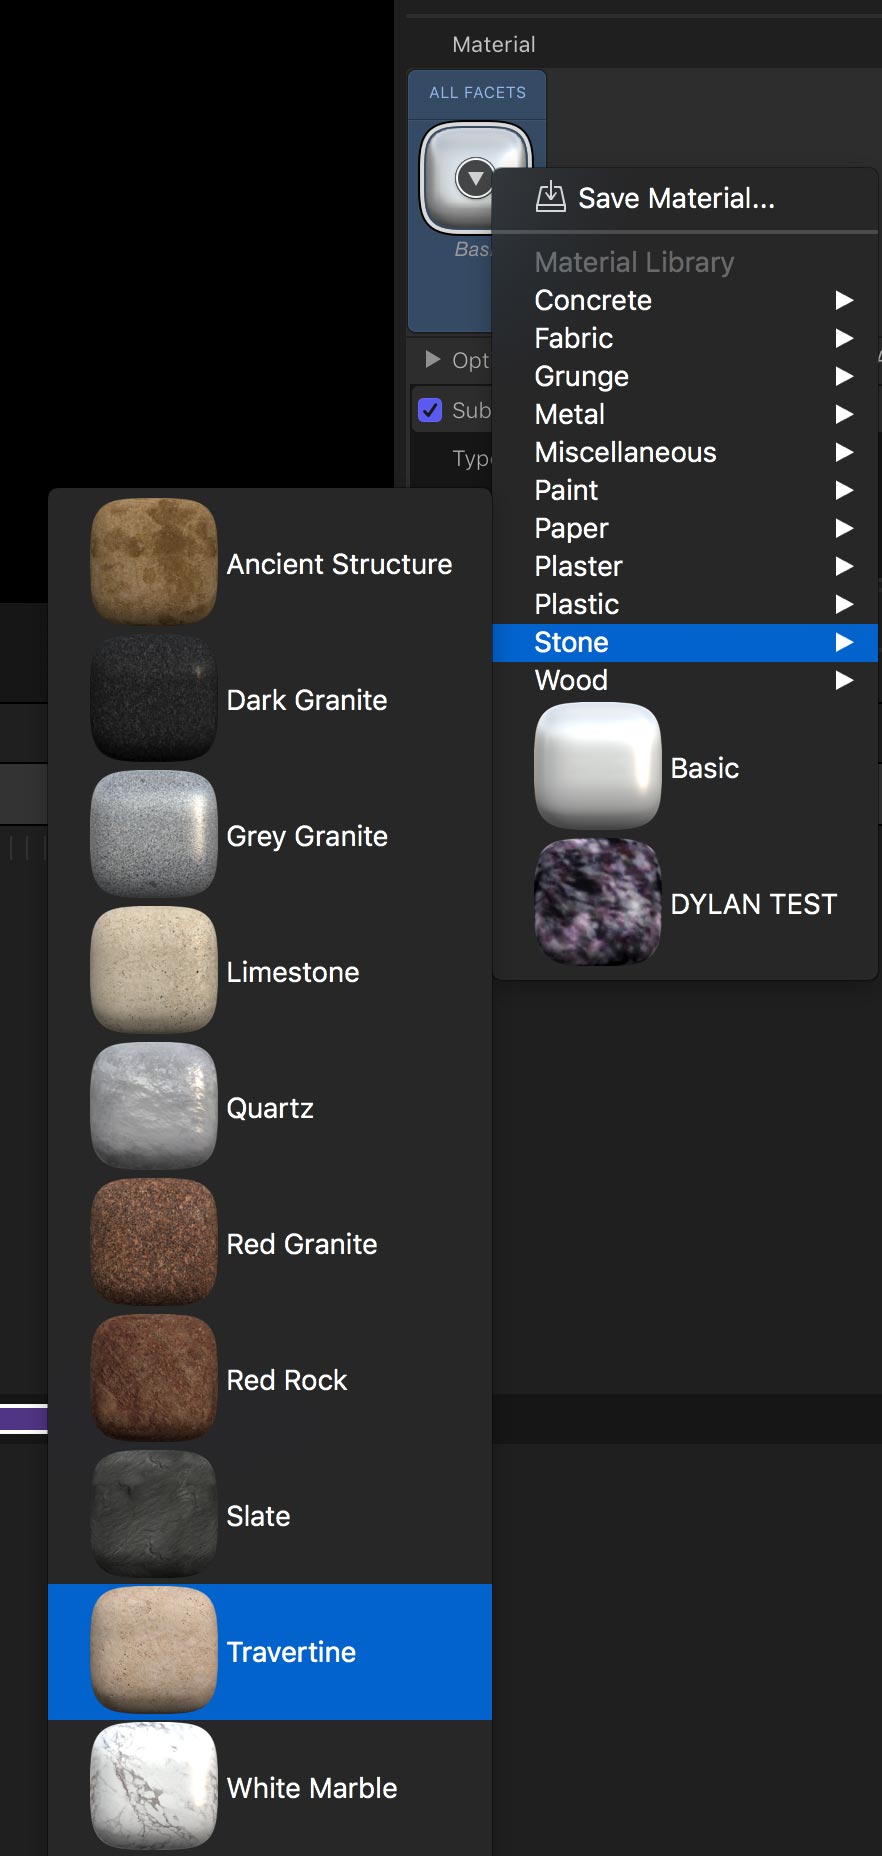
Task: Choose White Marble text label
Action: [312, 1788]
